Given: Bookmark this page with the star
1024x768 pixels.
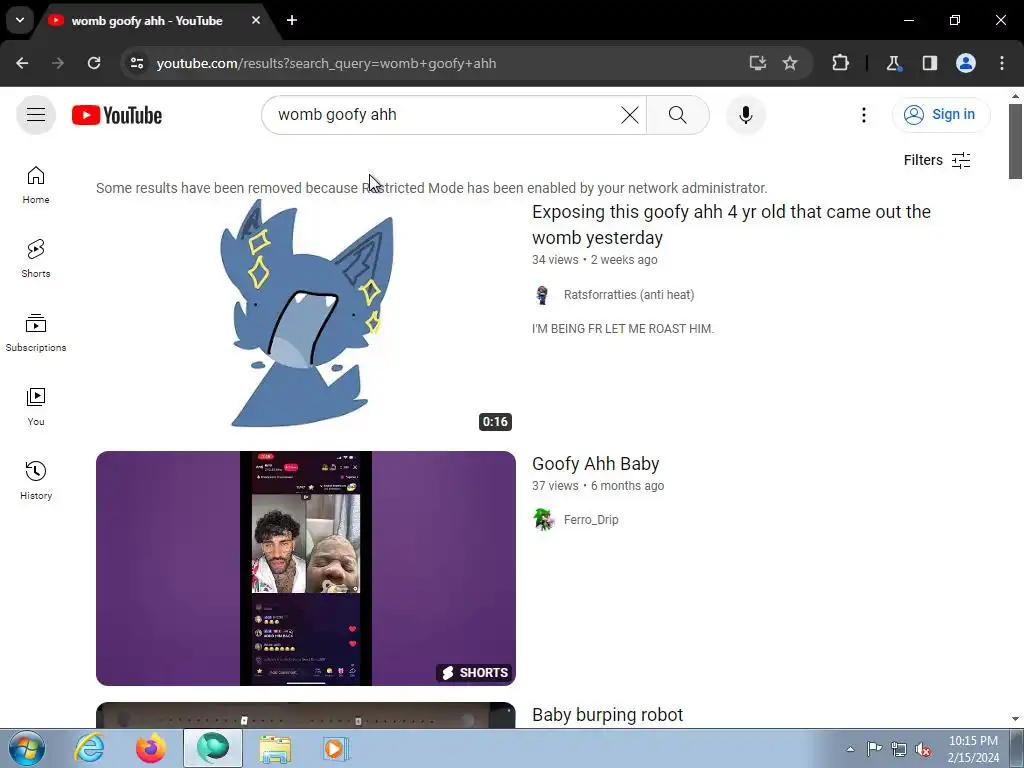Looking at the screenshot, I should point(790,63).
